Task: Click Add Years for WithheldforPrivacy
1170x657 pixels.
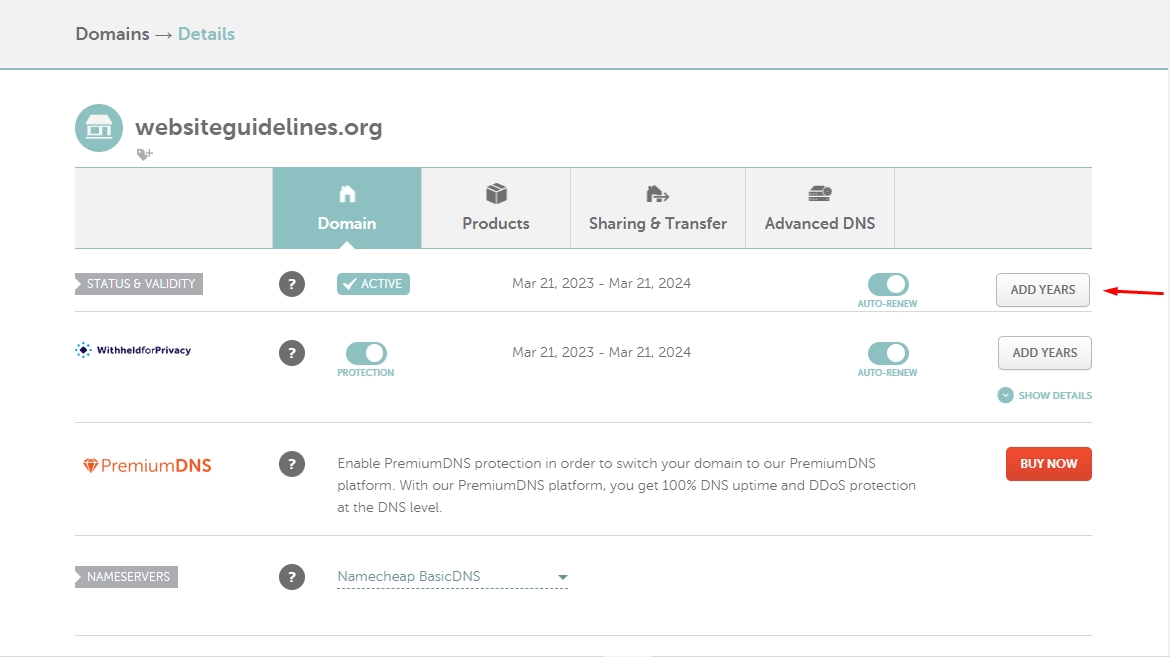Action: [1045, 353]
